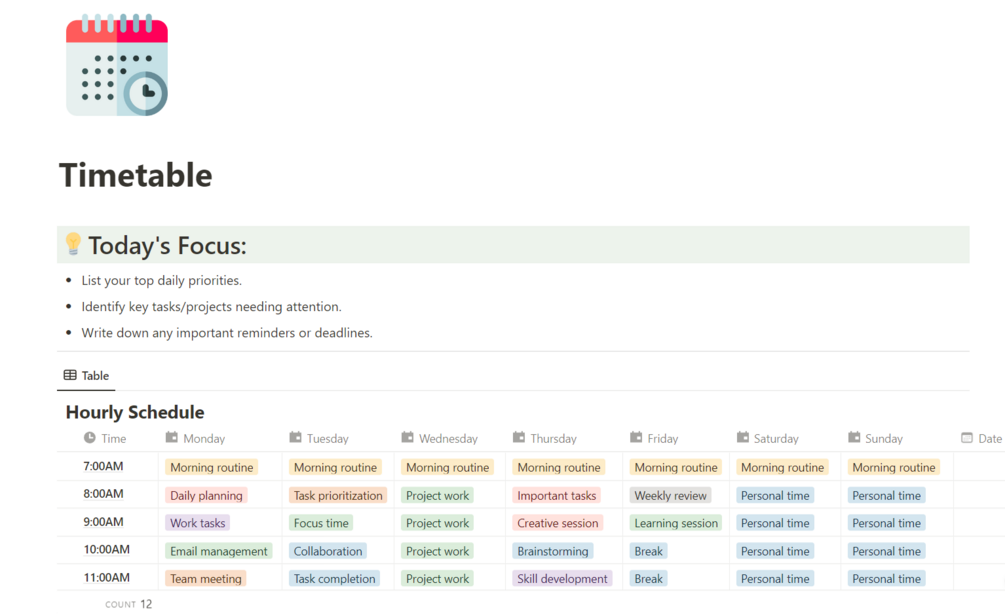
Task: Open the 7:00AM row
Action: pyautogui.click(x=103, y=466)
